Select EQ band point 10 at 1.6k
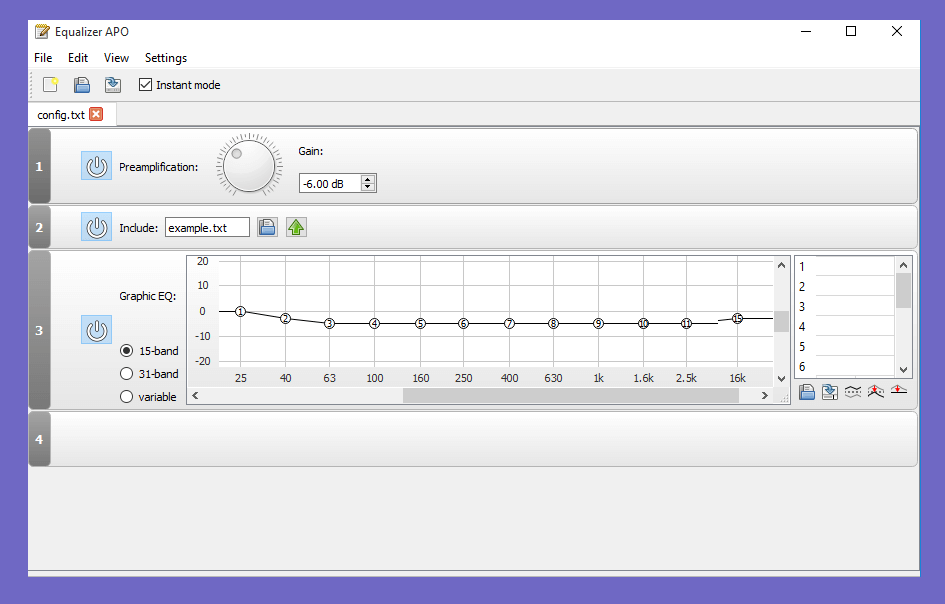 (644, 324)
